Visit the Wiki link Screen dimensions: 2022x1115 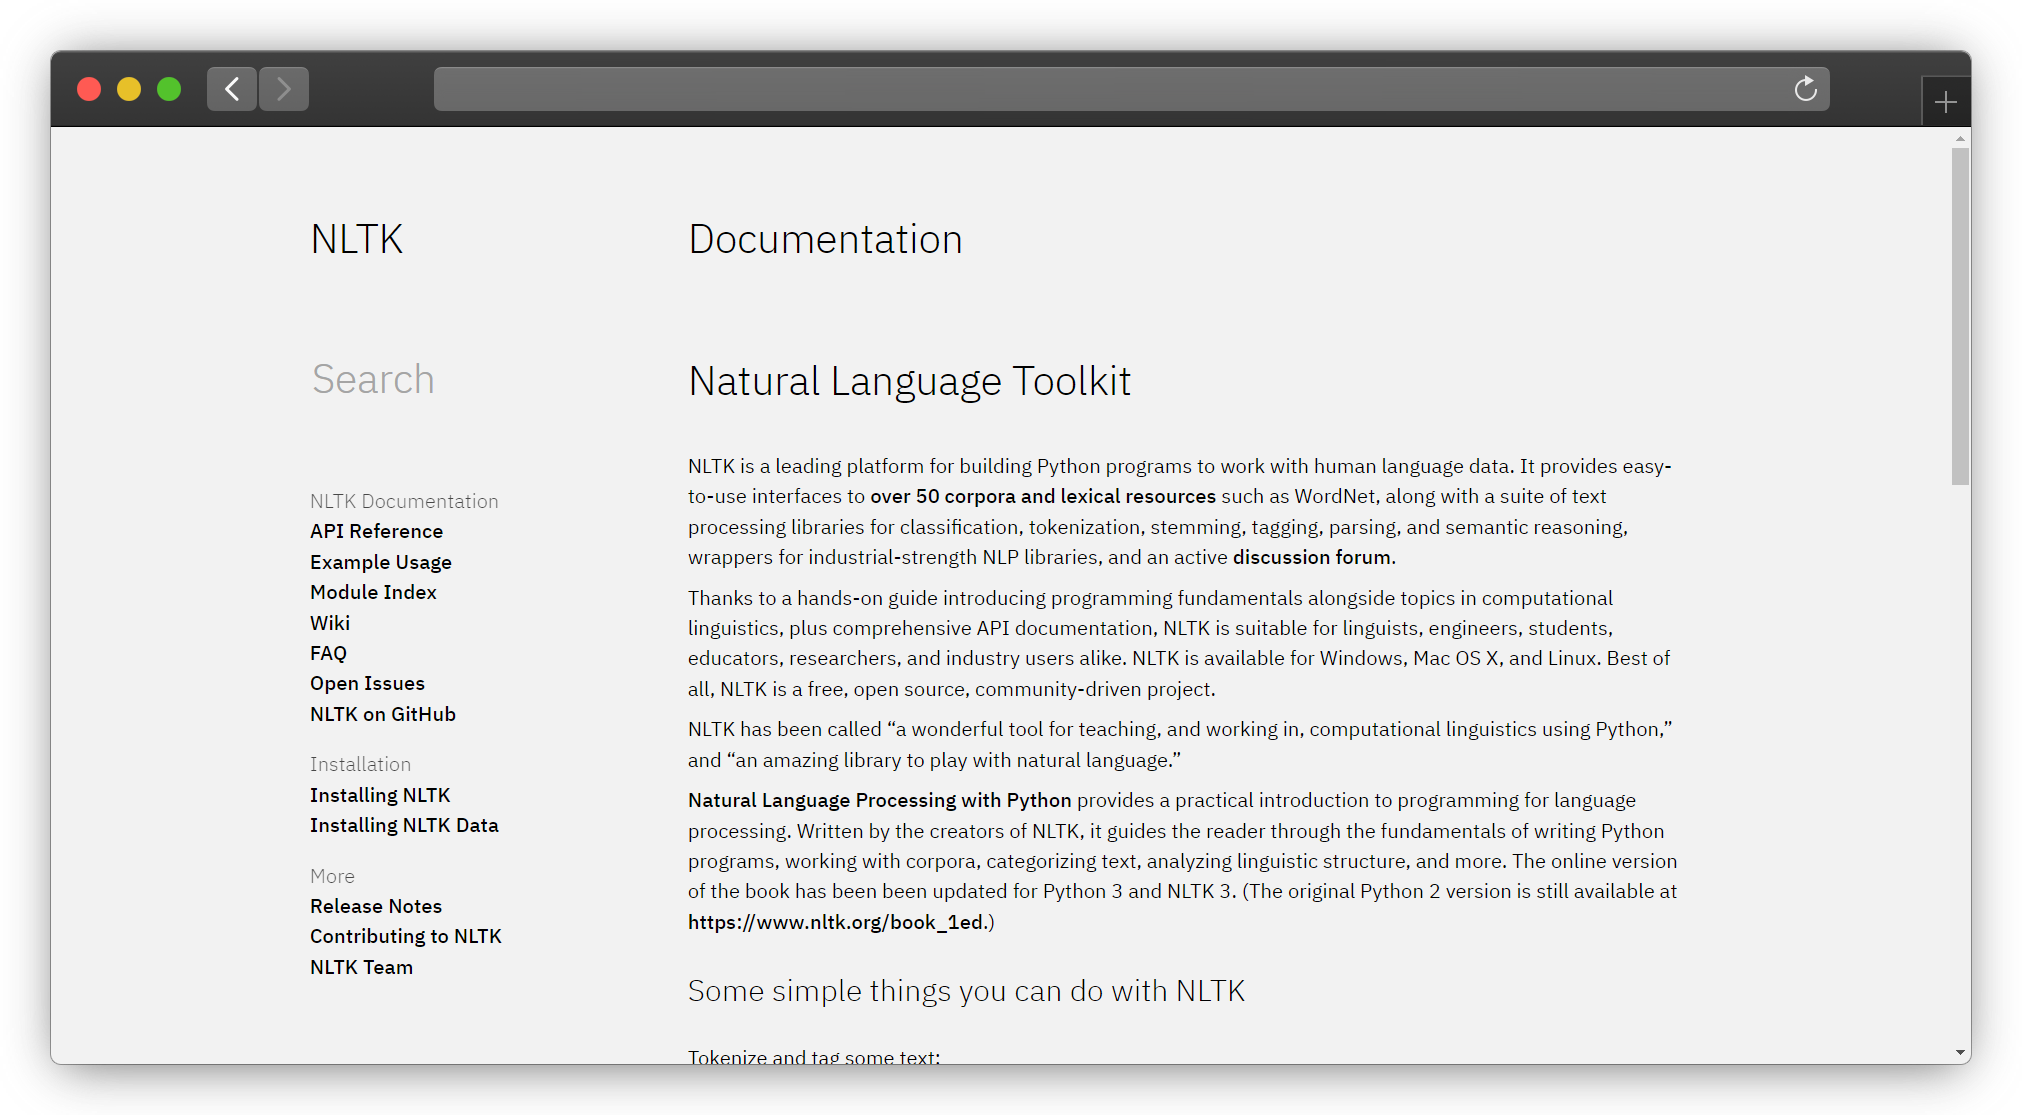coord(330,623)
